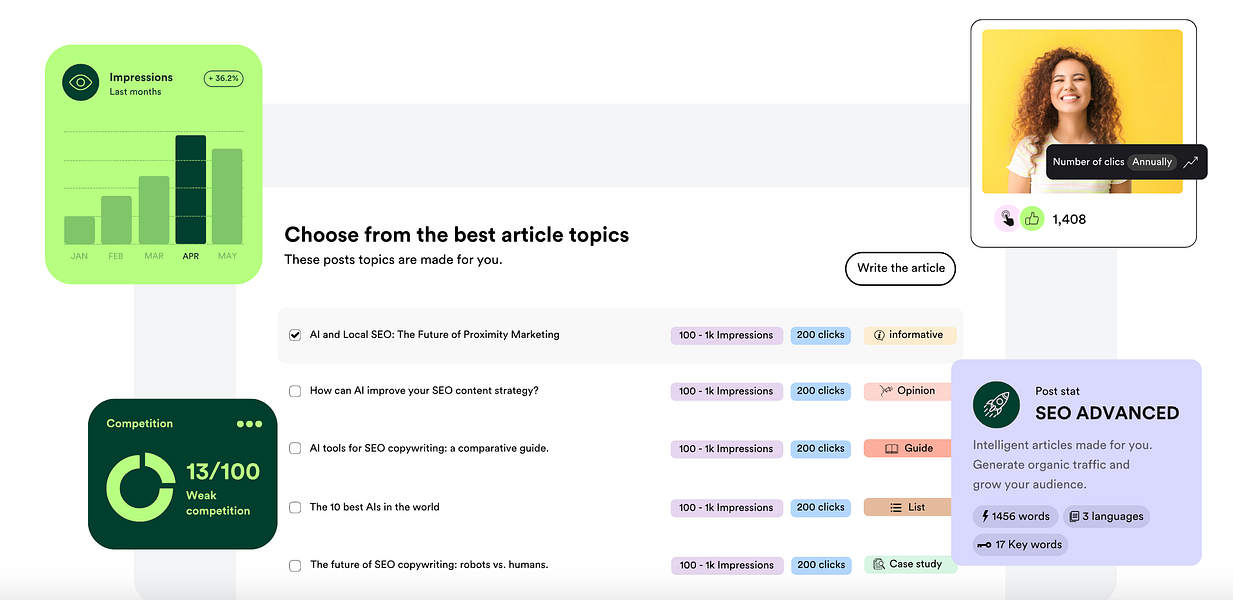Screen dimensions: 1233x600
Task: Click the rocket icon on SEO ADVANCED card
Action: pyautogui.click(x=995, y=405)
